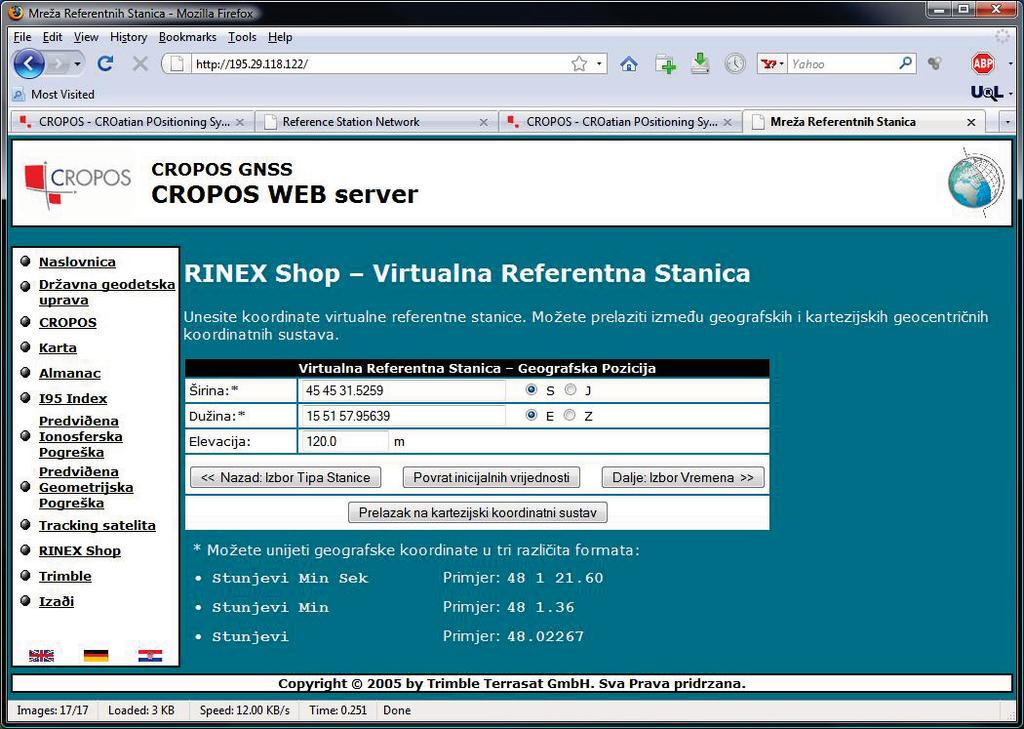Open the Karta sidebar link

[57, 348]
